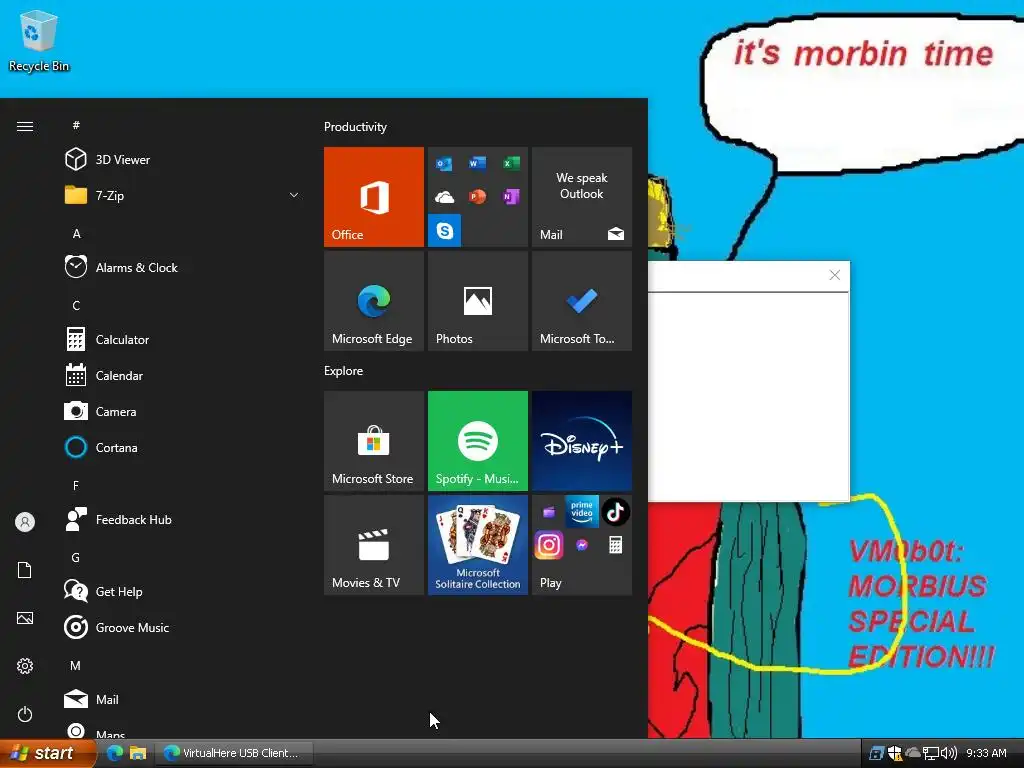Screen dimensions: 1024x768
Task: Launch the Spotify Music tile
Action: (477, 441)
